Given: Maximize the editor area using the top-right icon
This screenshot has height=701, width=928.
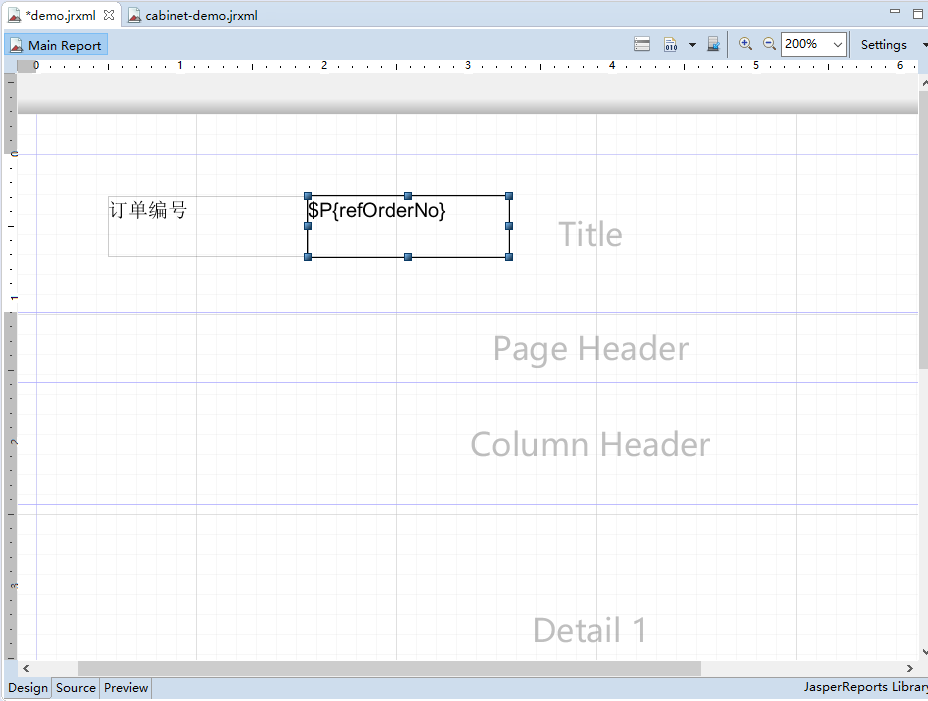Looking at the screenshot, I should click(x=918, y=14).
